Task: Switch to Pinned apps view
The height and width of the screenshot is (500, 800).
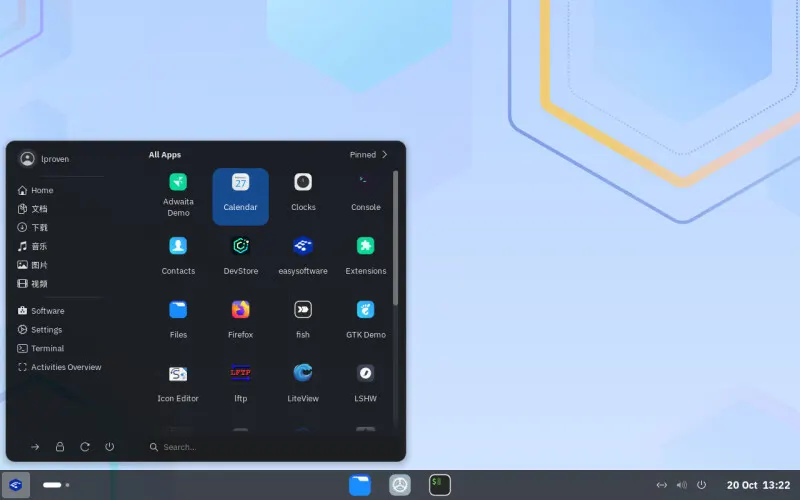Action: [368, 155]
